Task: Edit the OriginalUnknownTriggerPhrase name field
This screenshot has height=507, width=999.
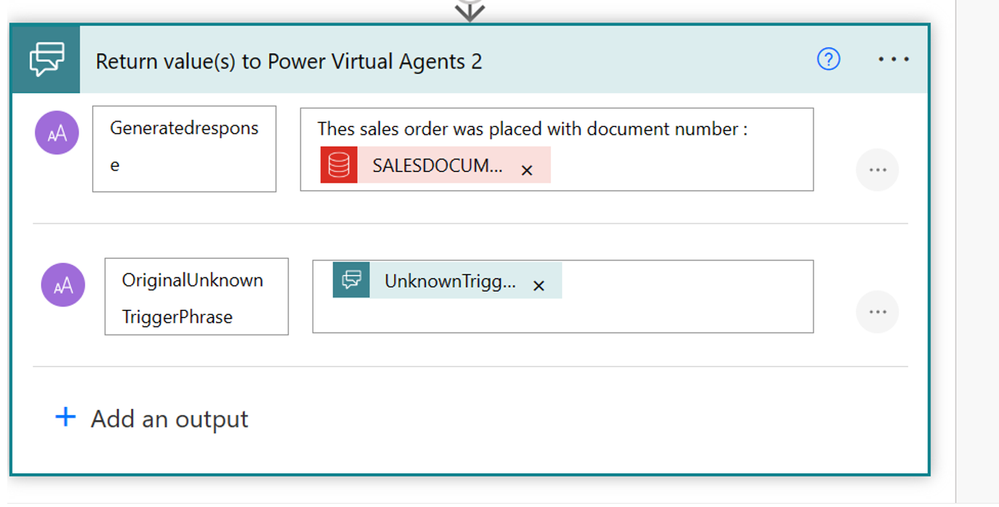Action: click(196, 296)
